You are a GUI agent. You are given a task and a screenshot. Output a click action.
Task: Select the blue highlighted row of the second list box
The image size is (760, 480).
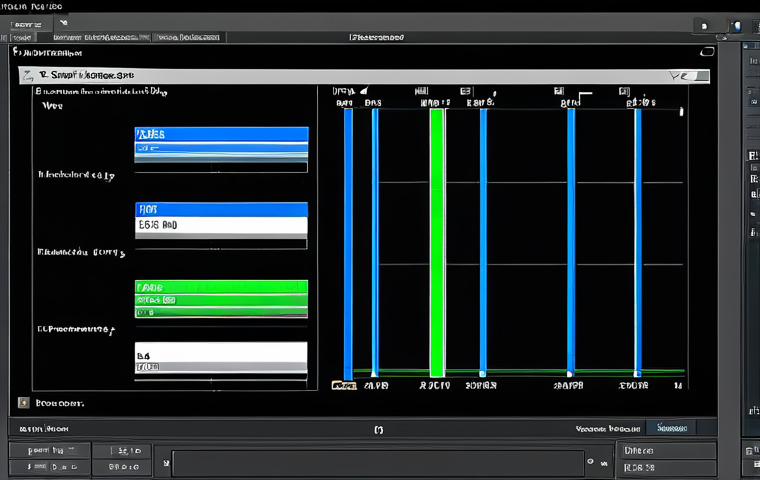coord(222,209)
